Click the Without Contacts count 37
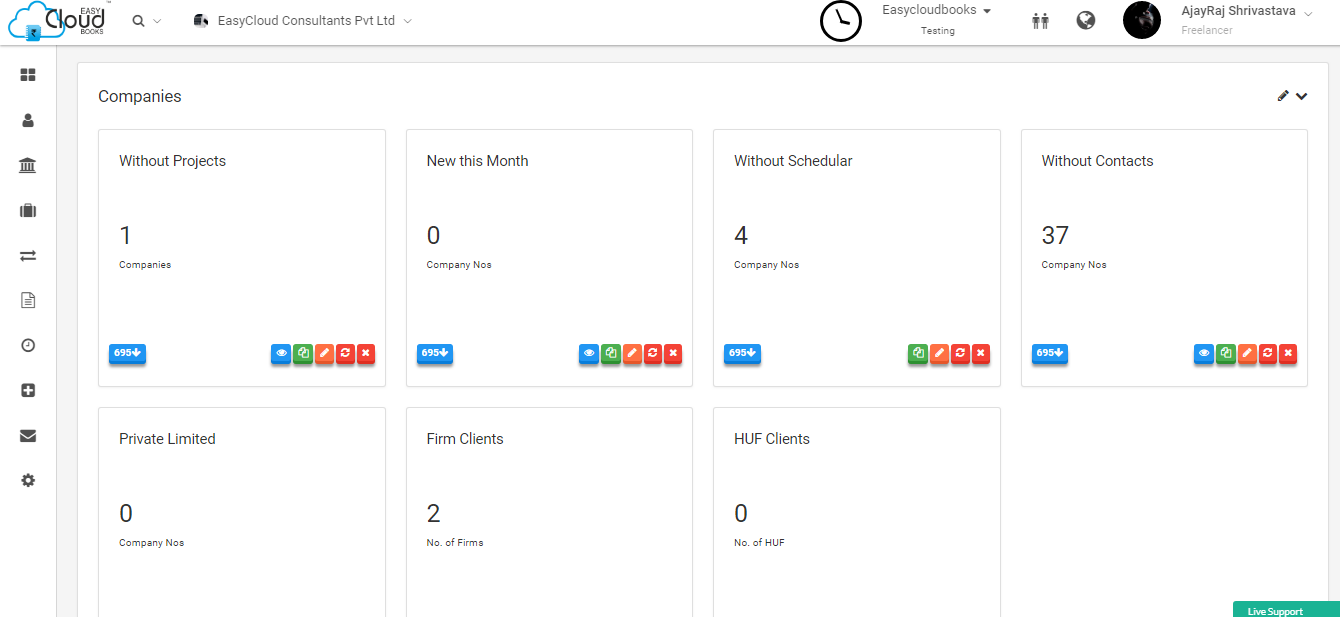 1055,235
